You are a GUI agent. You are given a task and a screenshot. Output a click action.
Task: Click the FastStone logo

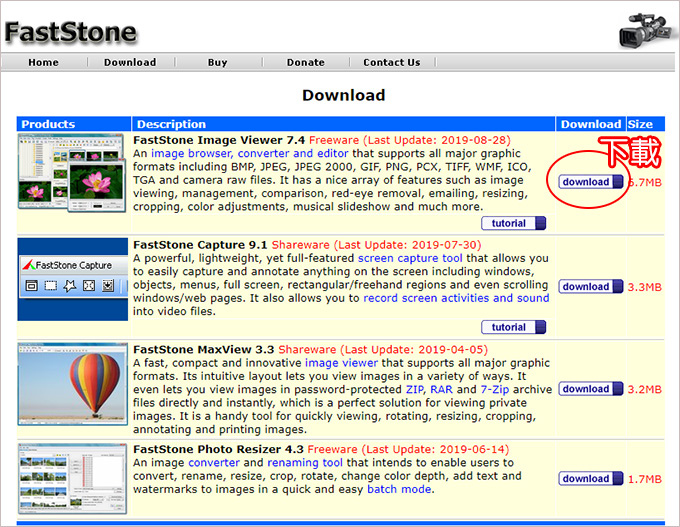point(71,33)
